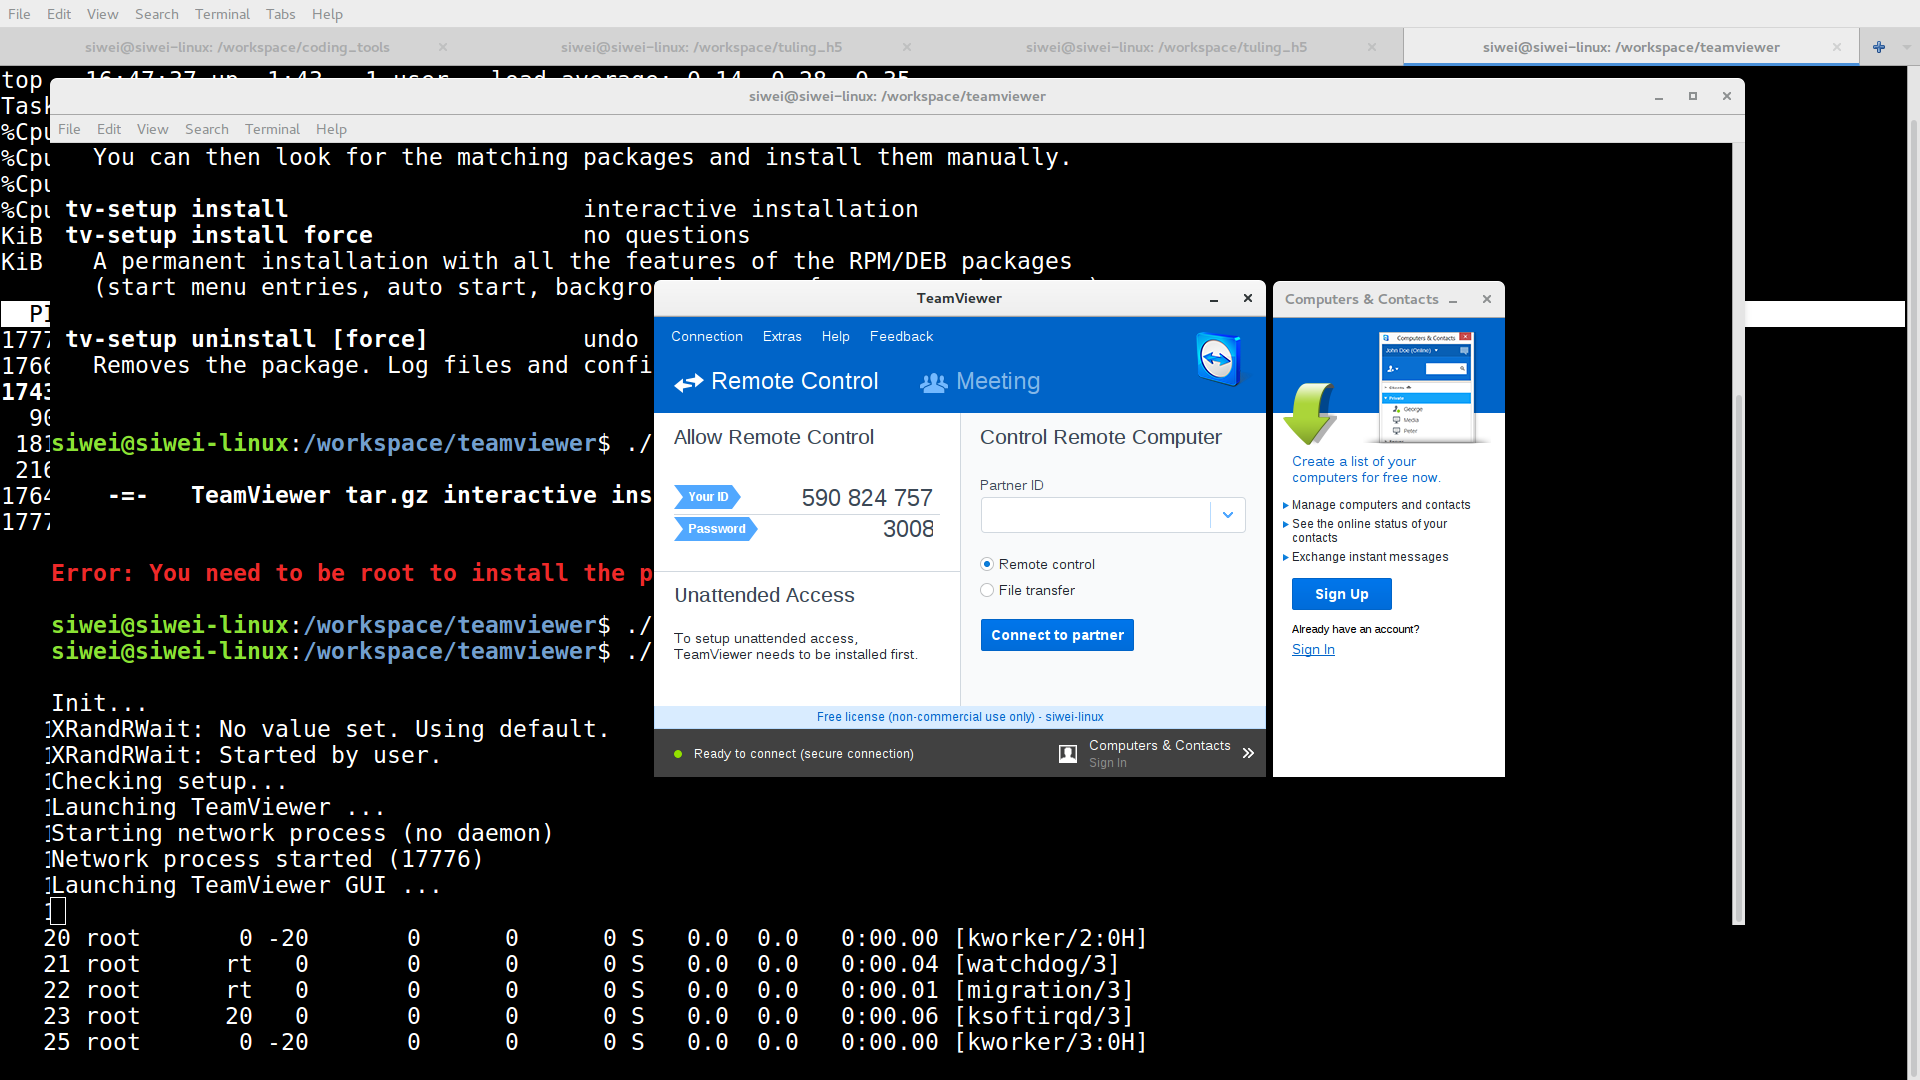The image size is (1920, 1080).
Task: Click new terminal tab plus icon
Action: pyautogui.click(x=1879, y=47)
